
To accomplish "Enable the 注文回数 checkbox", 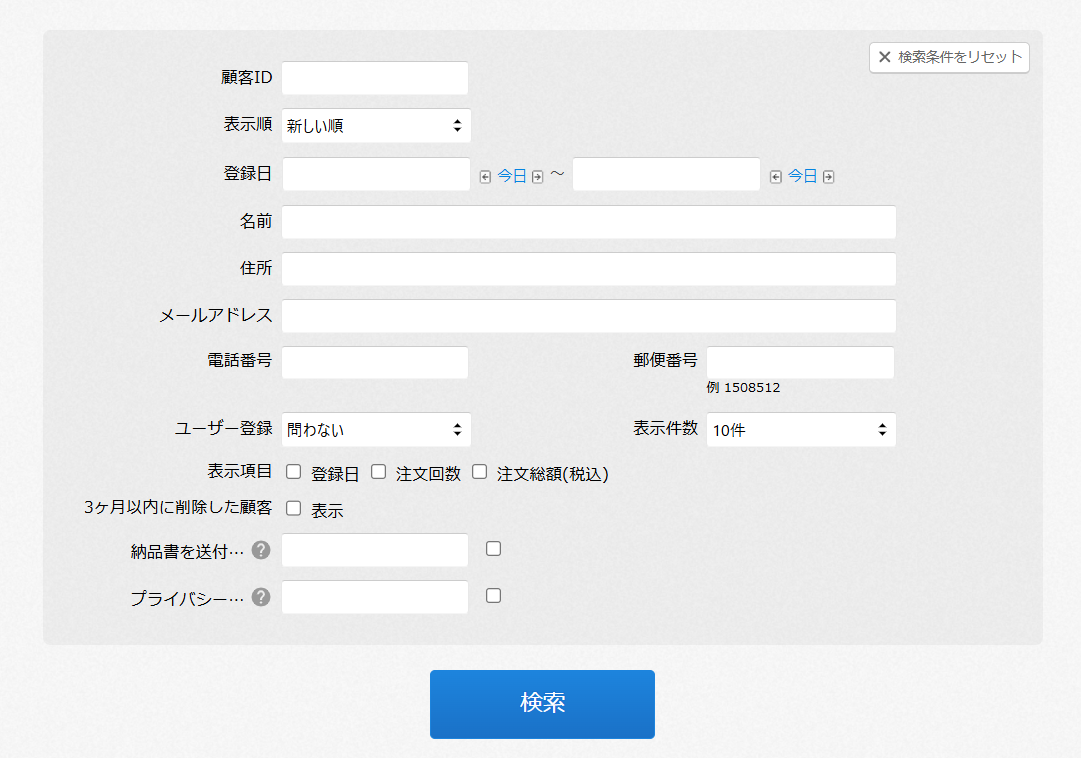I will point(379,472).
